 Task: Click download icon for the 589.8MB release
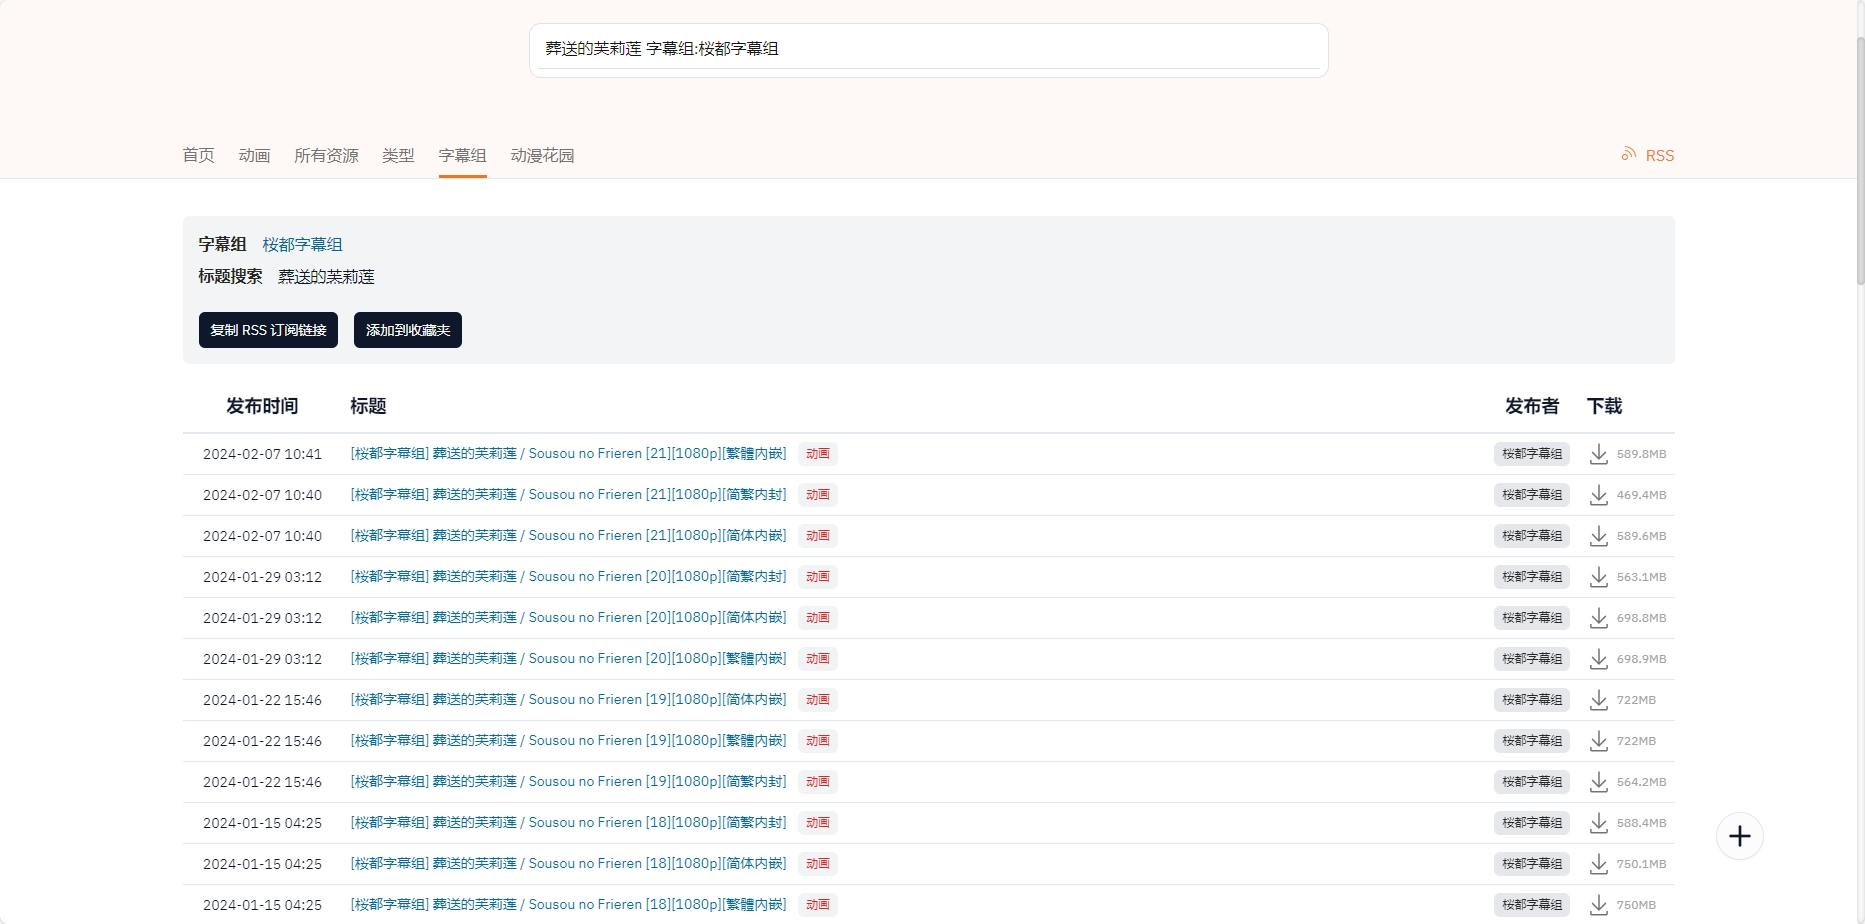click(1598, 454)
